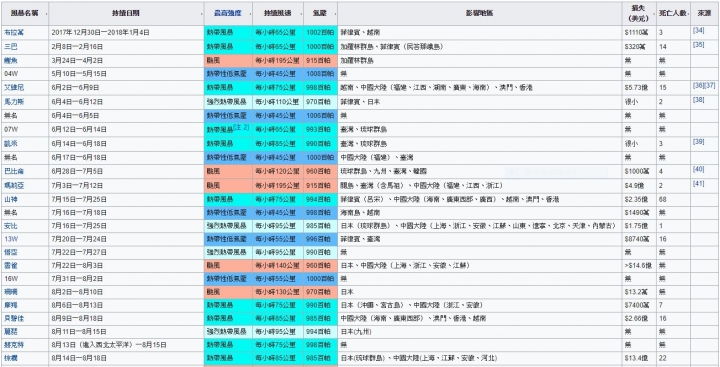Open reference [35] citation link
The width and height of the screenshot is (720, 367).
tap(698, 45)
